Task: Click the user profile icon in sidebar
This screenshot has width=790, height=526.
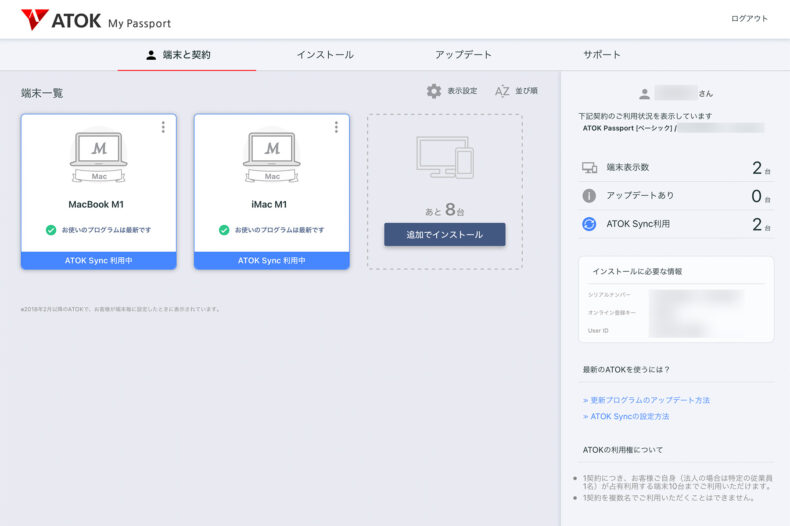Action: point(644,94)
